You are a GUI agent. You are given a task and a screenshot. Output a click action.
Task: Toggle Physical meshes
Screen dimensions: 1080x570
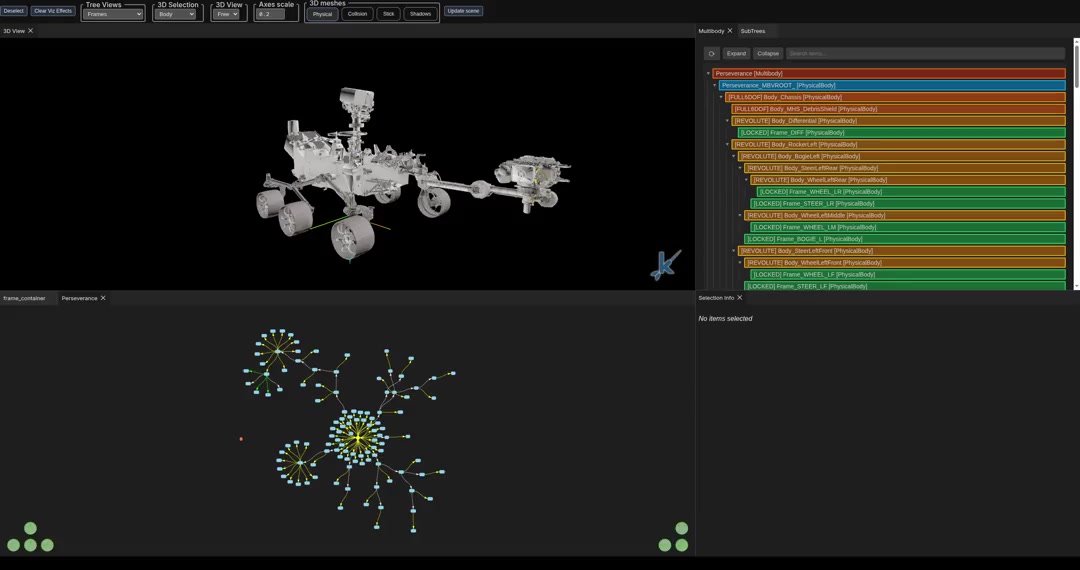tap(322, 14)
